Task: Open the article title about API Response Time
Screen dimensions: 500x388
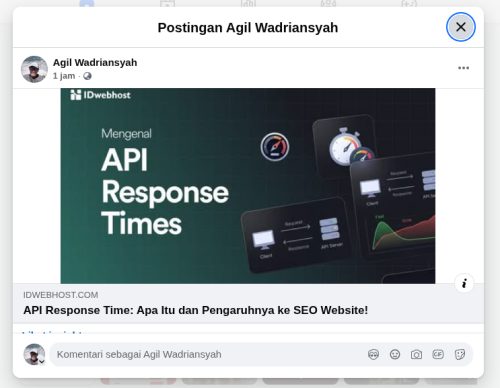Action: point(196,310)
